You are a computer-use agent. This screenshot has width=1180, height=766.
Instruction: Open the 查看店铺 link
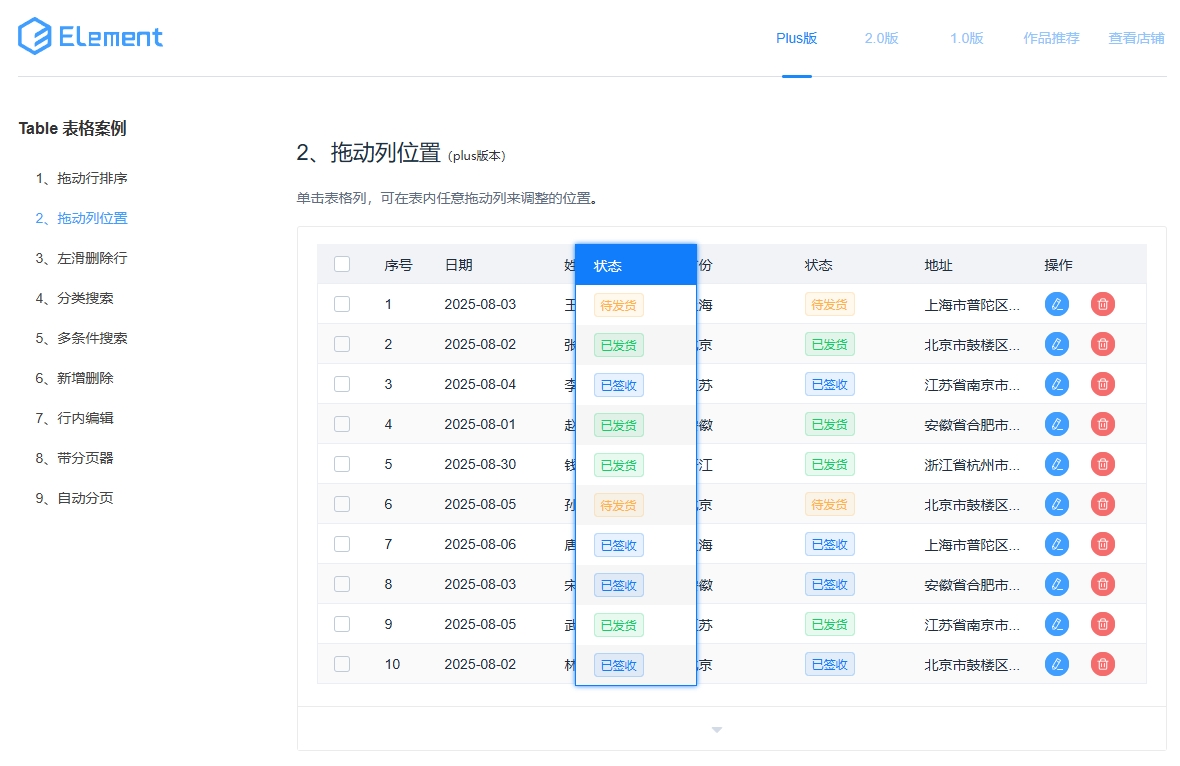[1135, 38]
